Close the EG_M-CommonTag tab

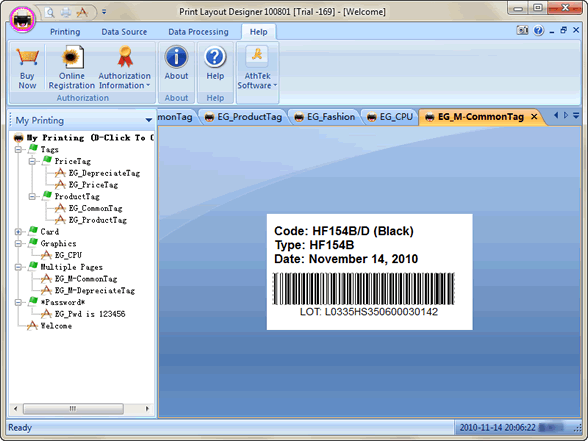click(534, 117)
